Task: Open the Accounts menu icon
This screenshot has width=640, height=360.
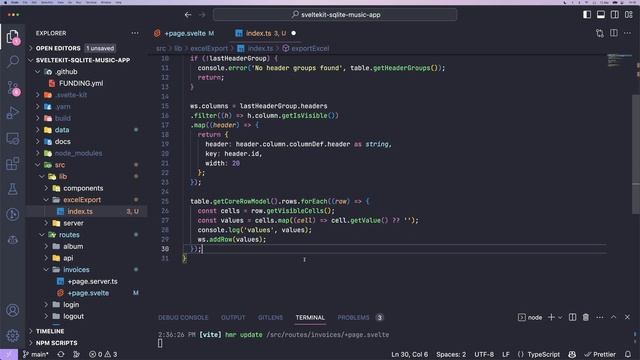Action: click(13, 310)
